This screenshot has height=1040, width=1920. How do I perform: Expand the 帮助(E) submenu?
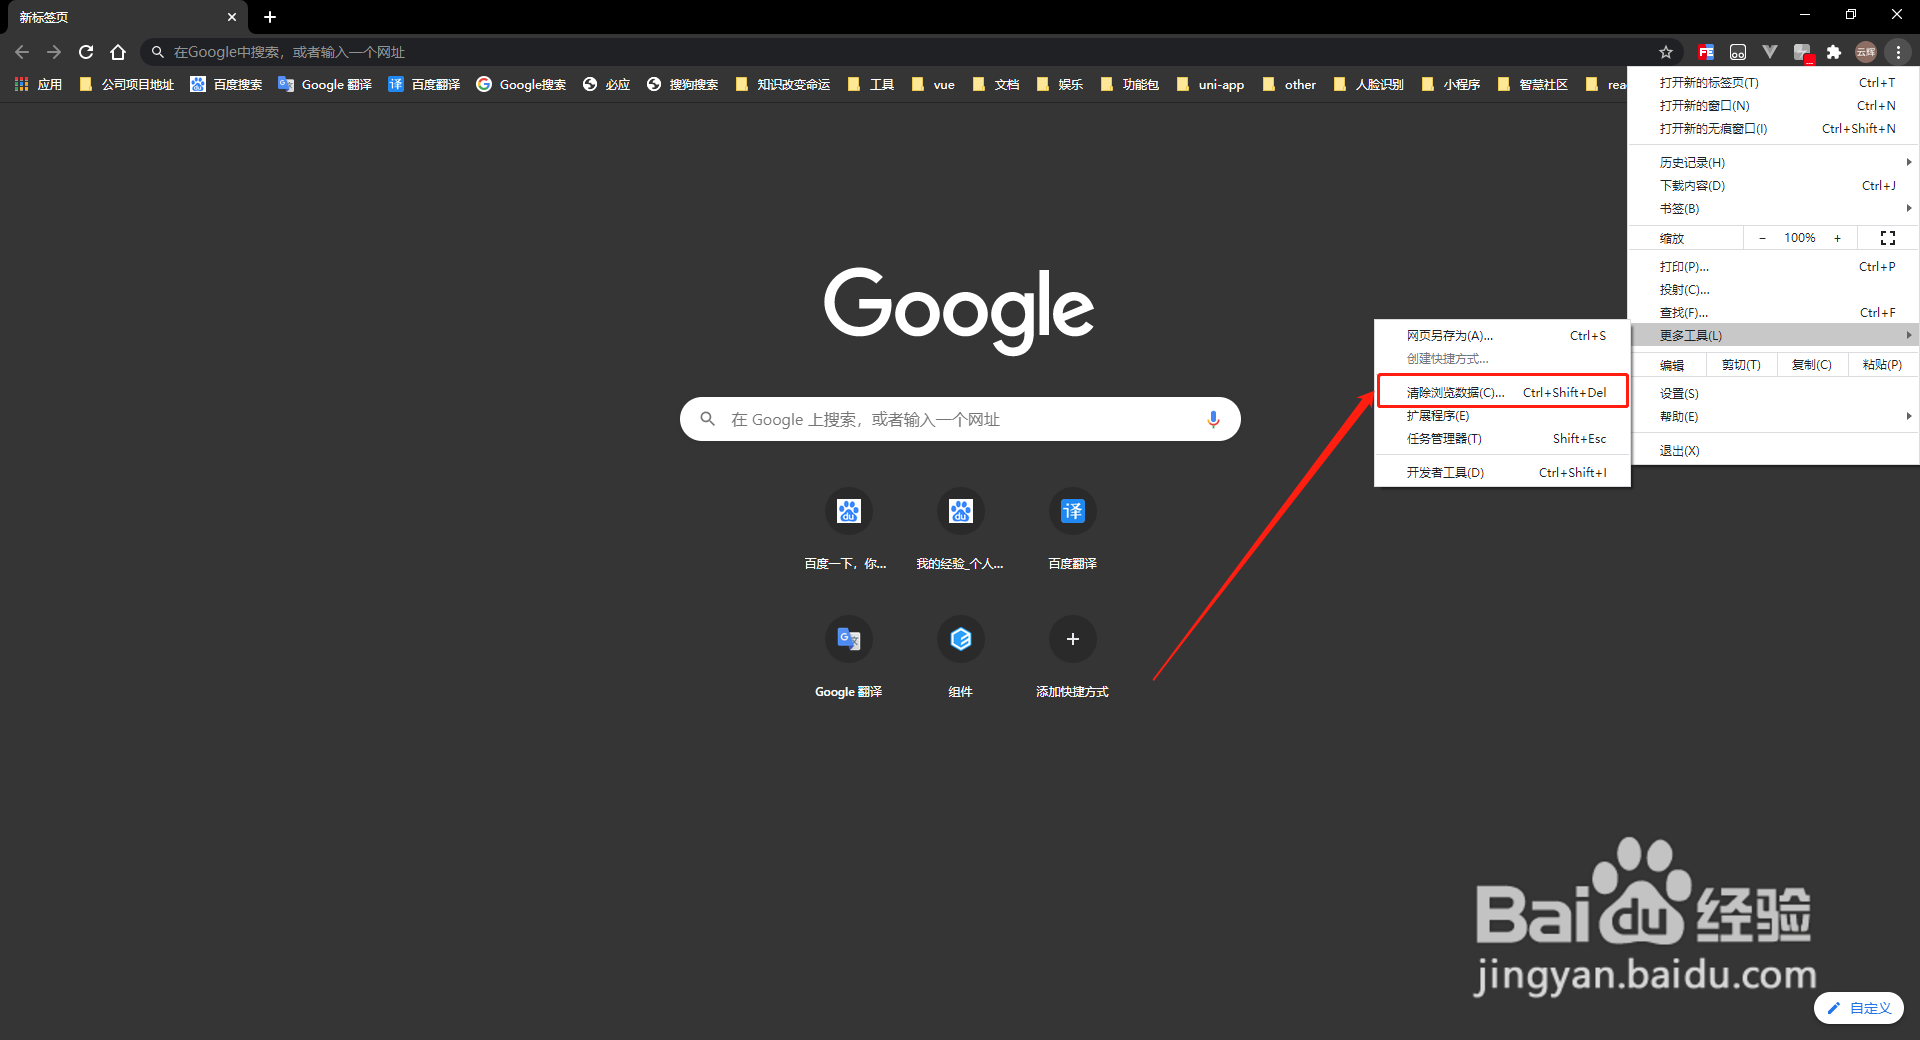point(1774,416)
